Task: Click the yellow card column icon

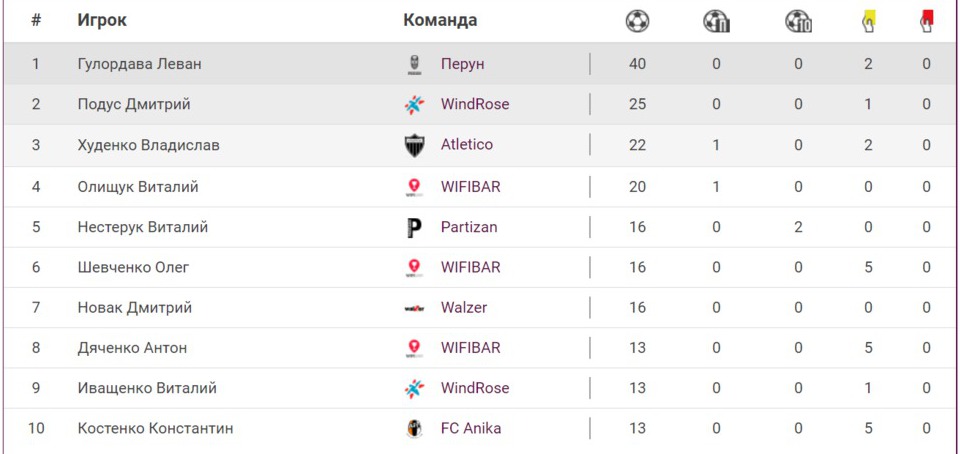Action: tap(868, 21)
